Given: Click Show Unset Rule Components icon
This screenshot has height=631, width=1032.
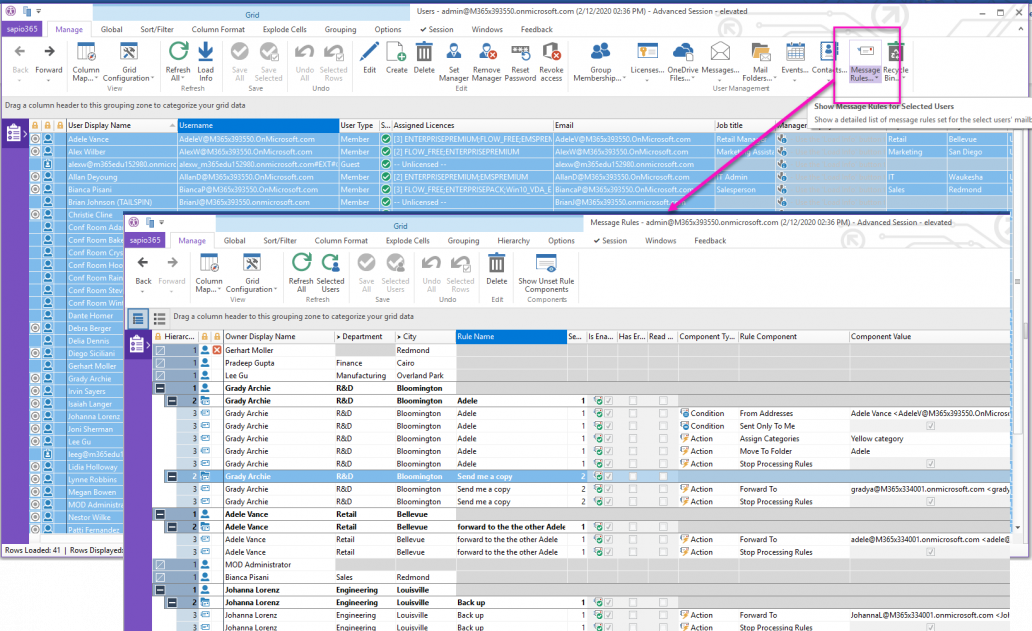Looking at the screenshot, I should click(546, 263).
